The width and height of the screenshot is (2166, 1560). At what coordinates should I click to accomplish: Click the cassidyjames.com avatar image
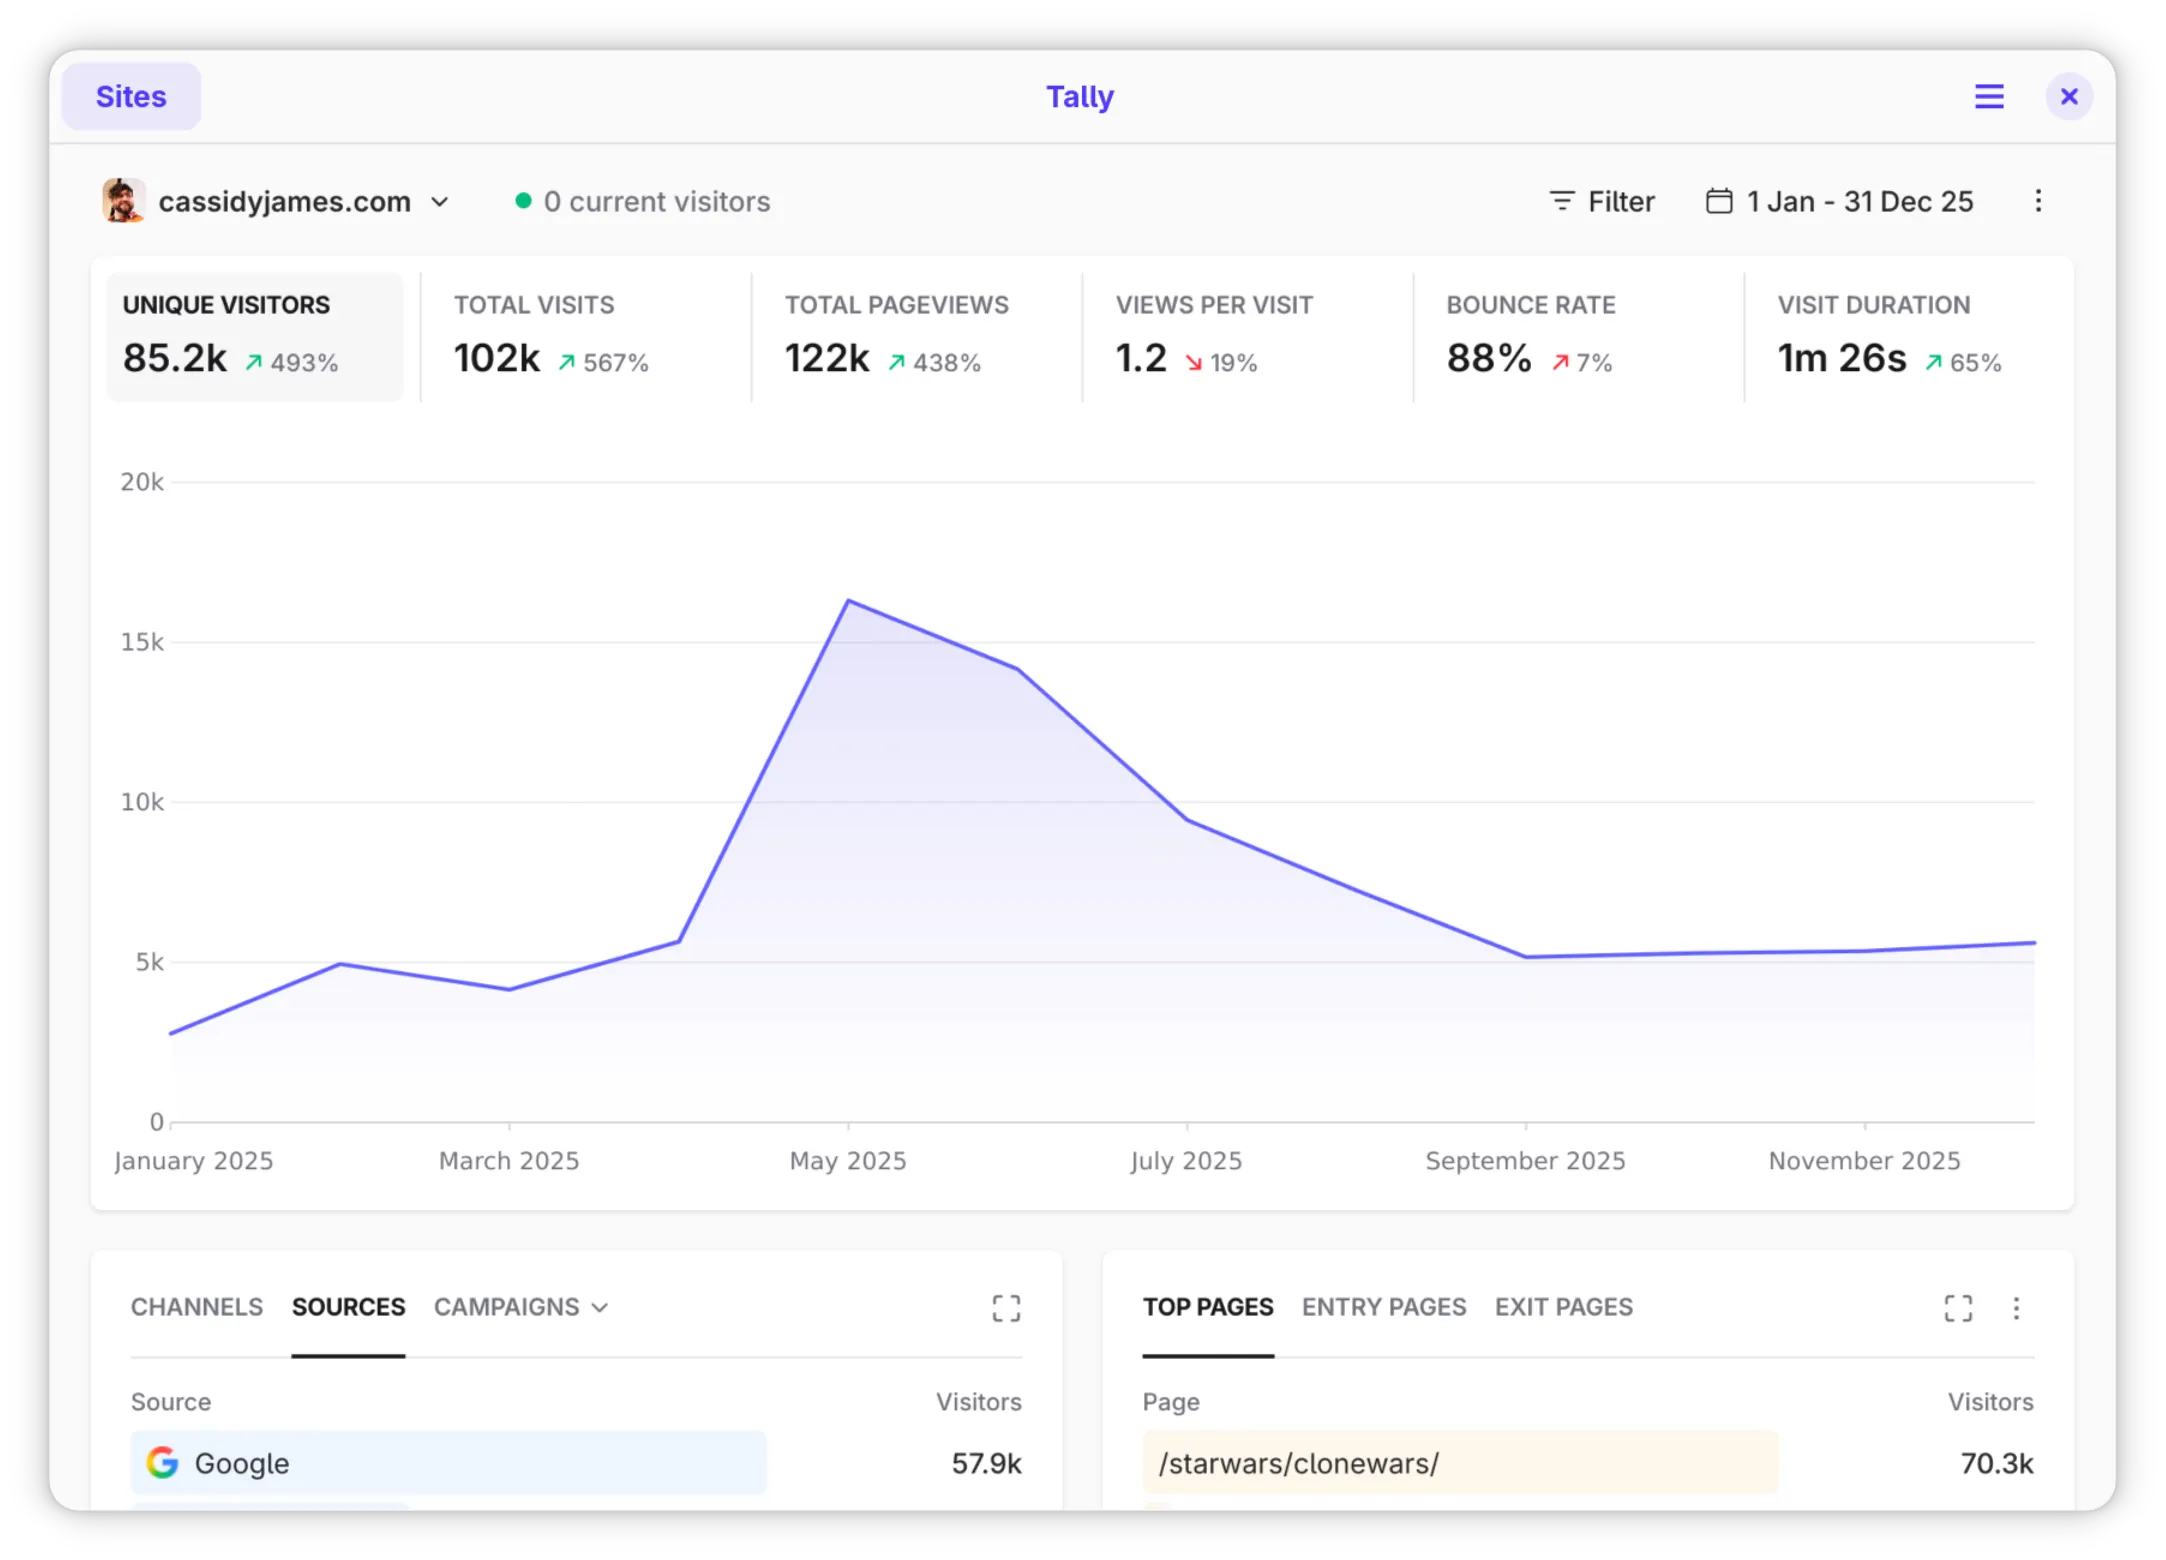124,201
